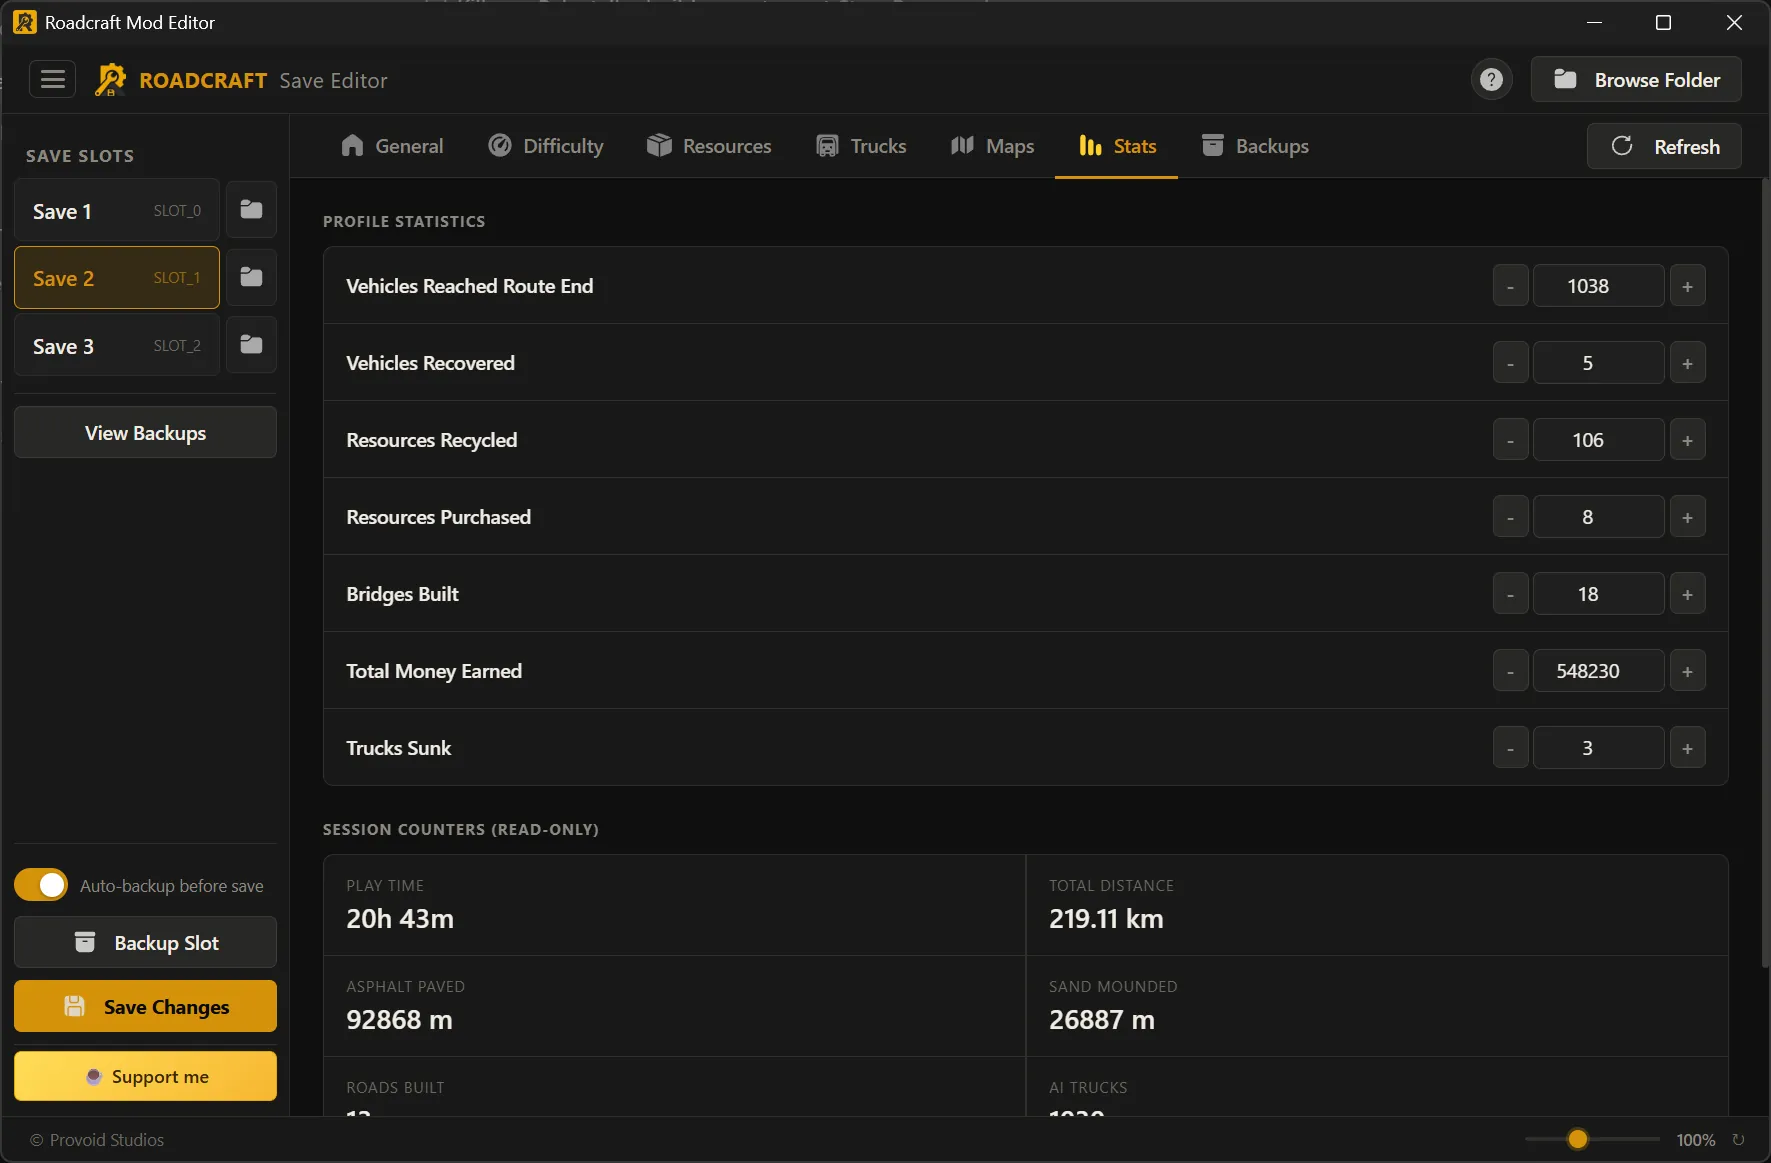Click the 20h 43m play time value
The image size is (1771, 1163).
point(400,919)
